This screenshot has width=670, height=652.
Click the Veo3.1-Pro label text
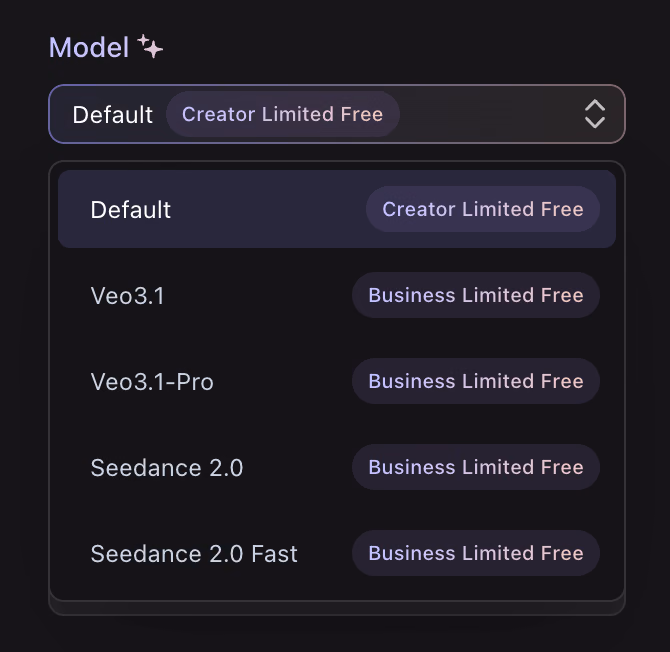tap(152, 382)
